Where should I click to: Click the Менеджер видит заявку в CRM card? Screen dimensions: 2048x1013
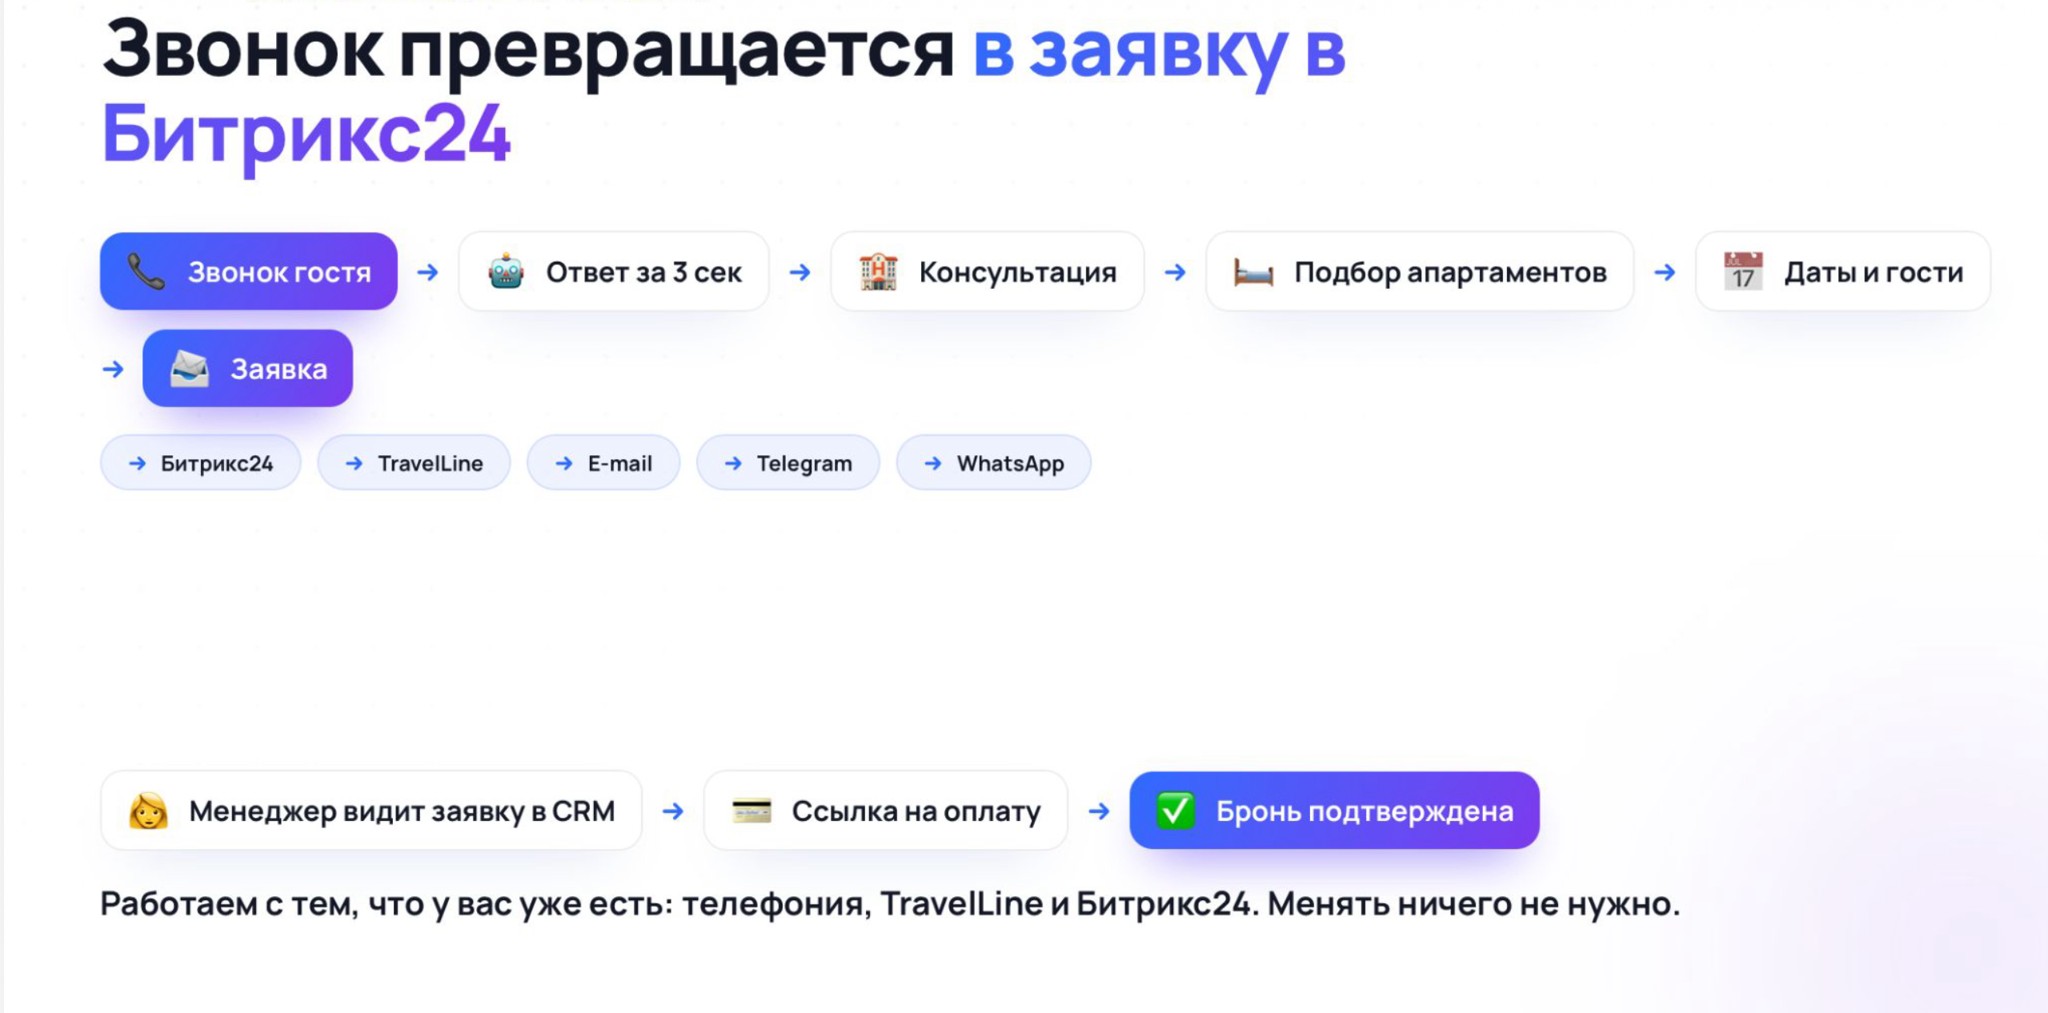click(372, 811)
